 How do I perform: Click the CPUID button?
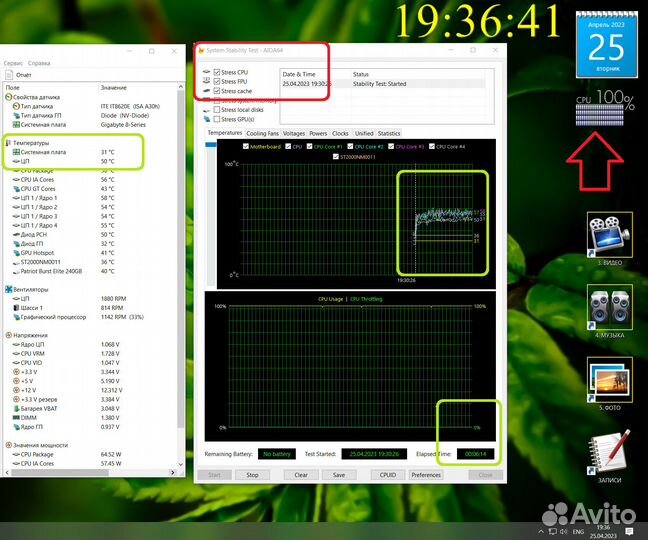pos(388,475)
